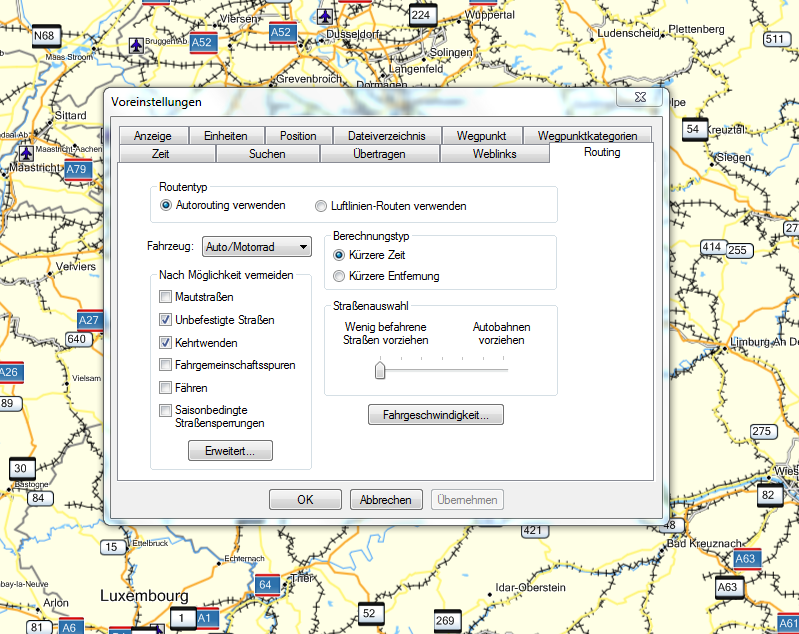Open the Dateiverzeichnis tab
The height and width of the screenshot is (634, 799).
(386, 136)
